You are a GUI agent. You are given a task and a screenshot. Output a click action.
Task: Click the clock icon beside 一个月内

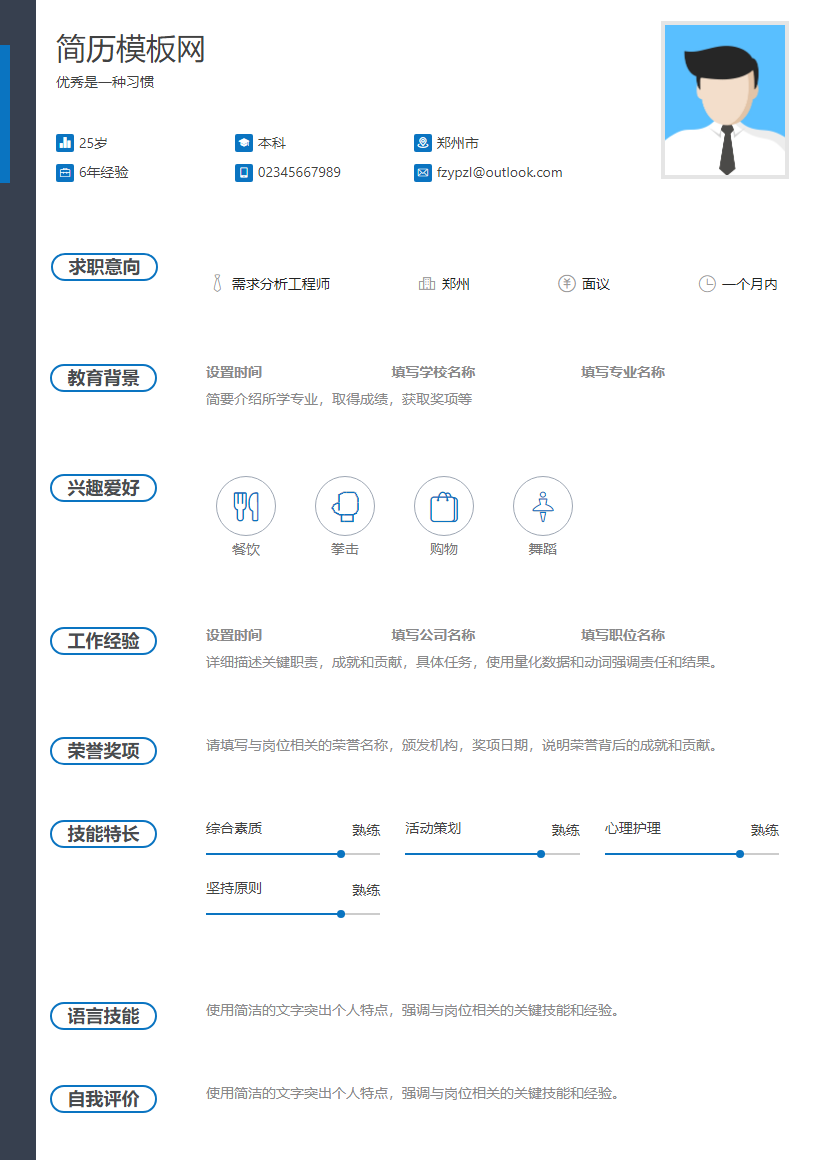[x=707, y=284]
